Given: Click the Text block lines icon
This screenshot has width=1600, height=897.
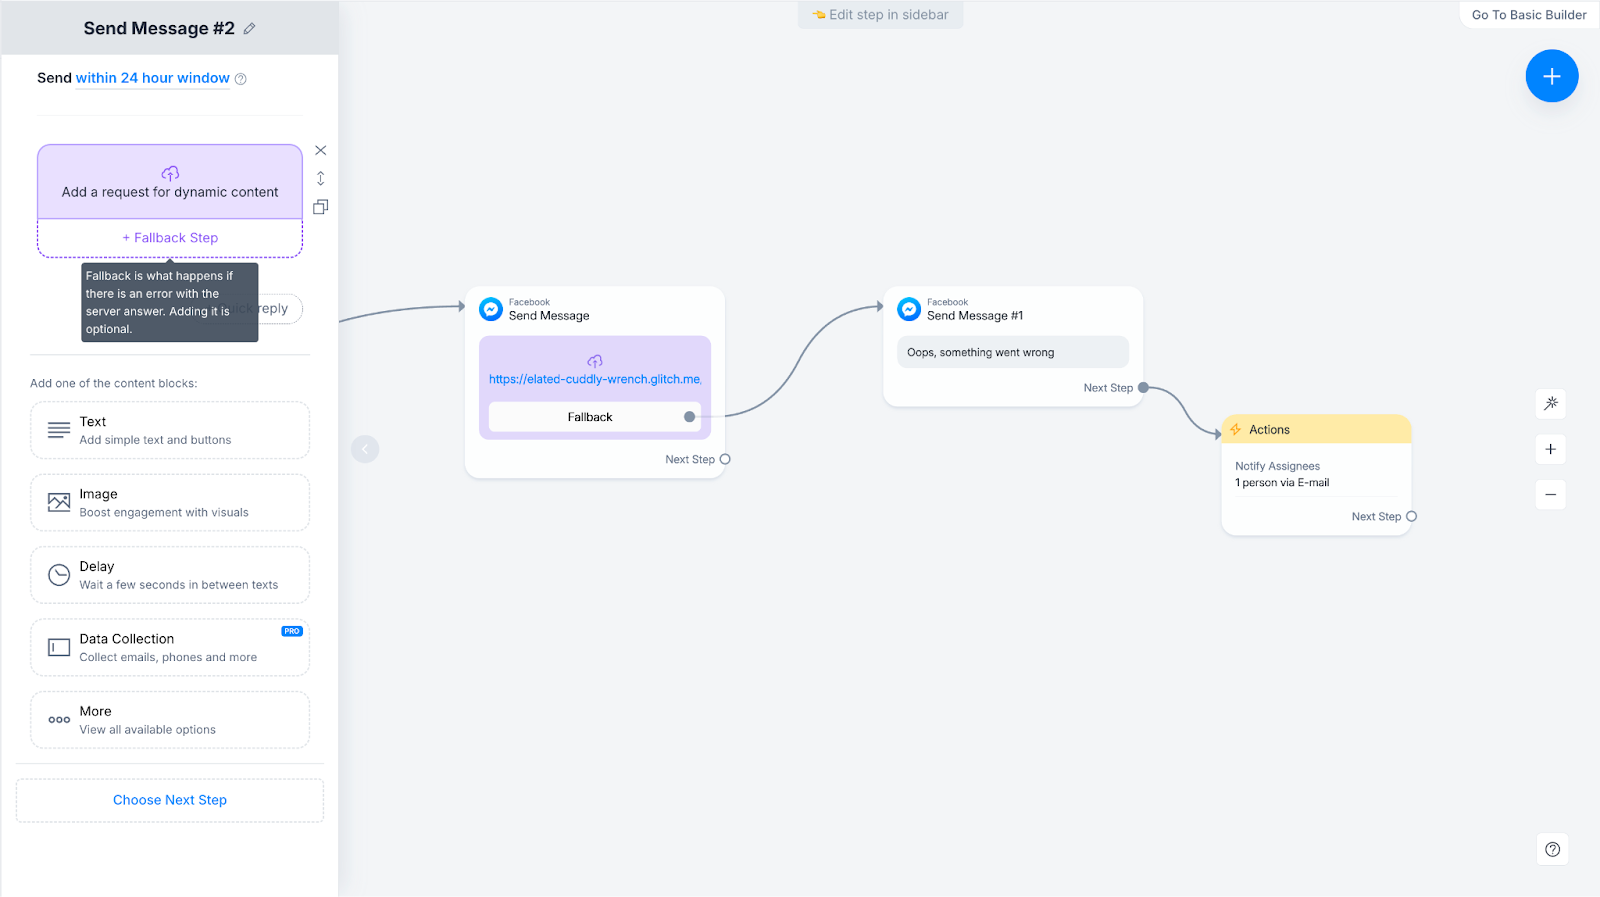Looking at the screenshot, I should pyautogui.click(x=59, y=430).
